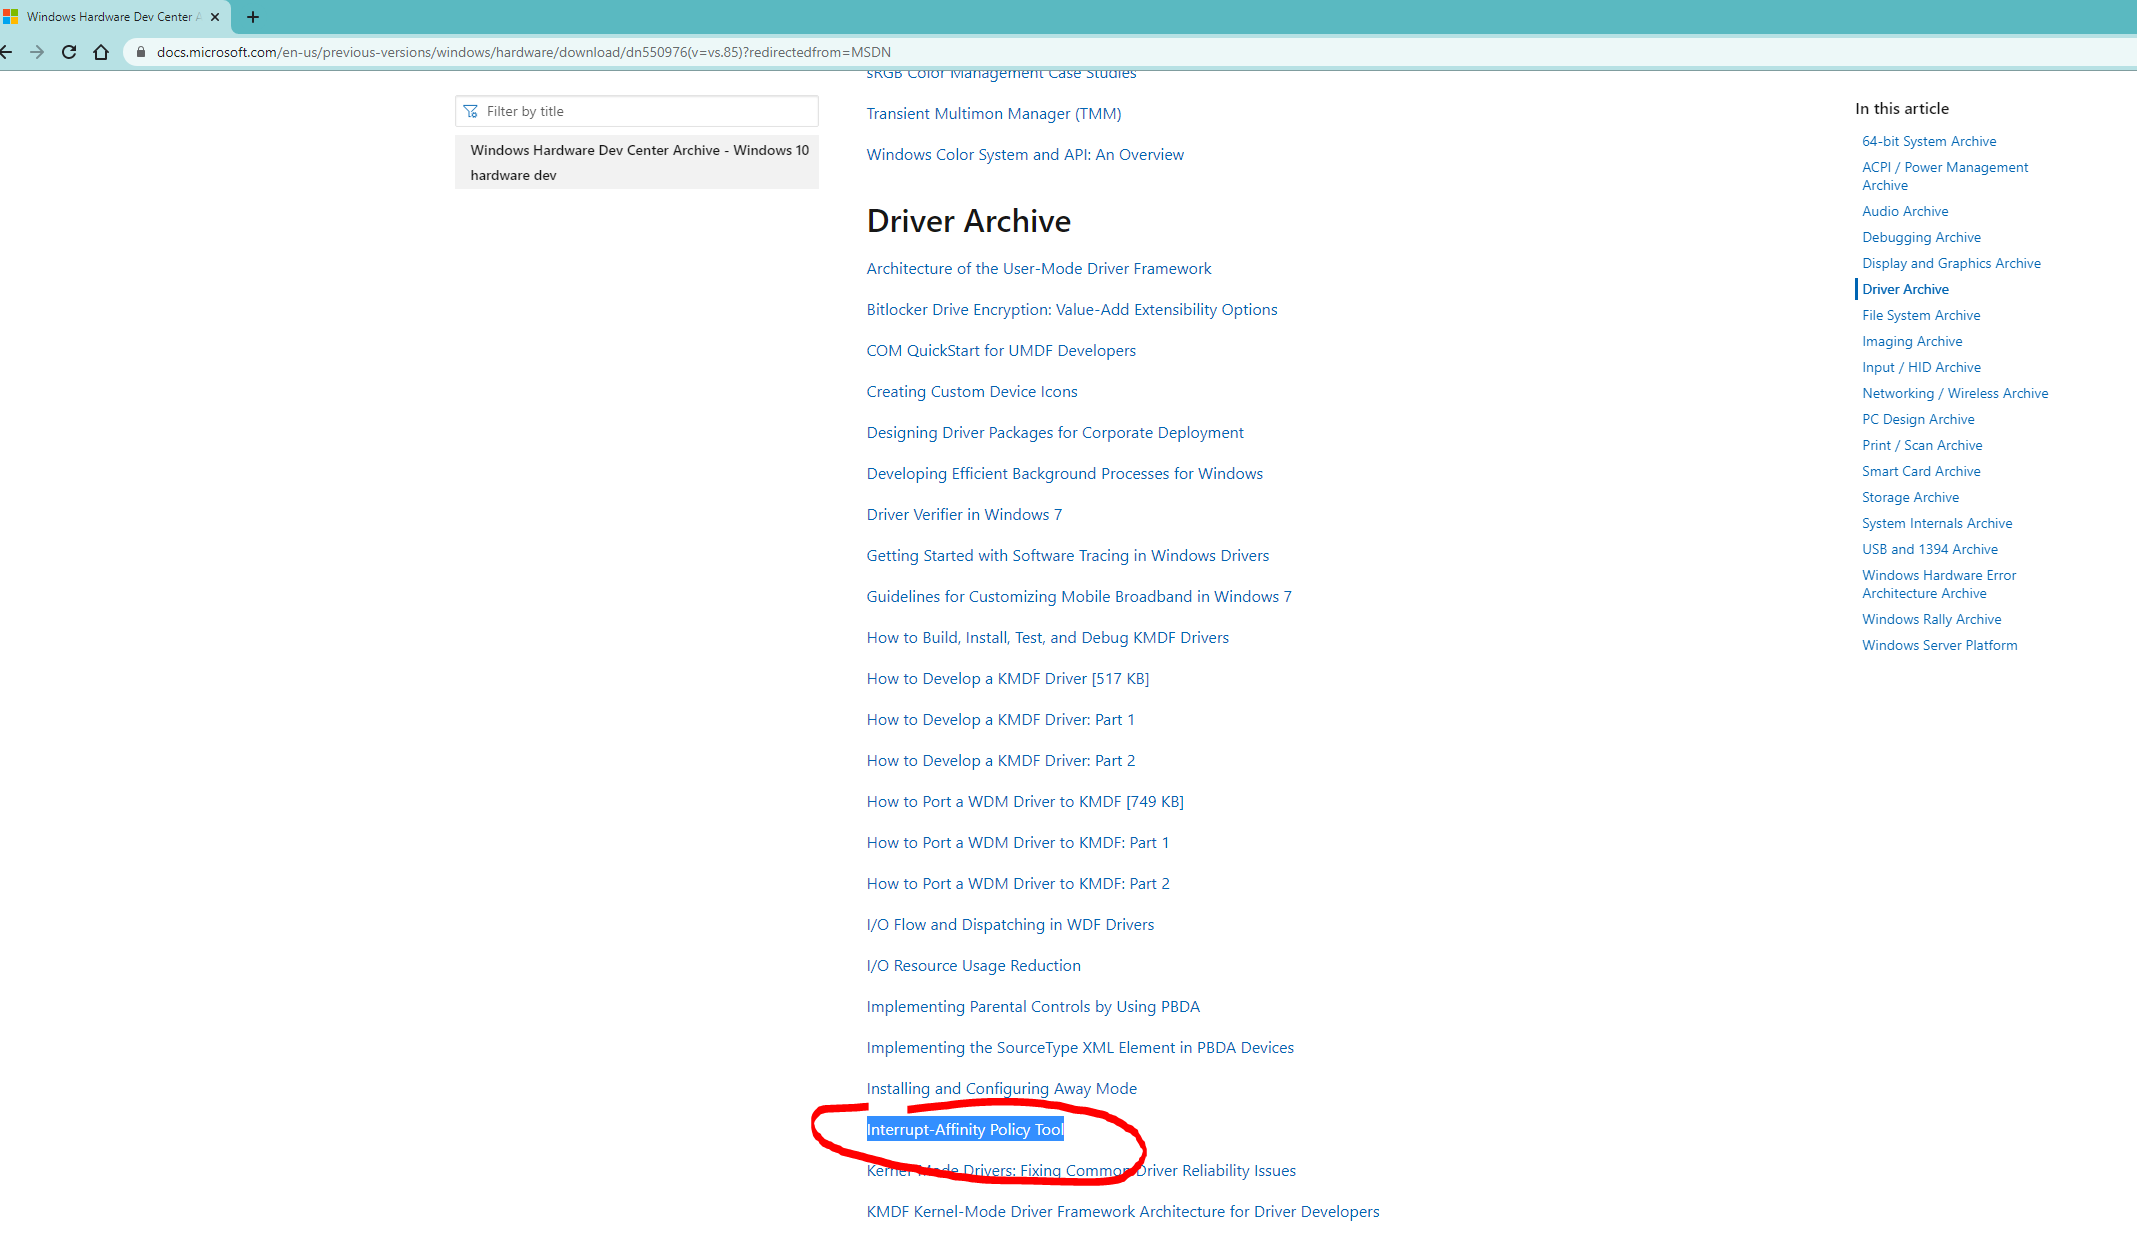Click the browser Back arrow
Viewport: 2137px width, 1238px height.
[x=6, y=52]
